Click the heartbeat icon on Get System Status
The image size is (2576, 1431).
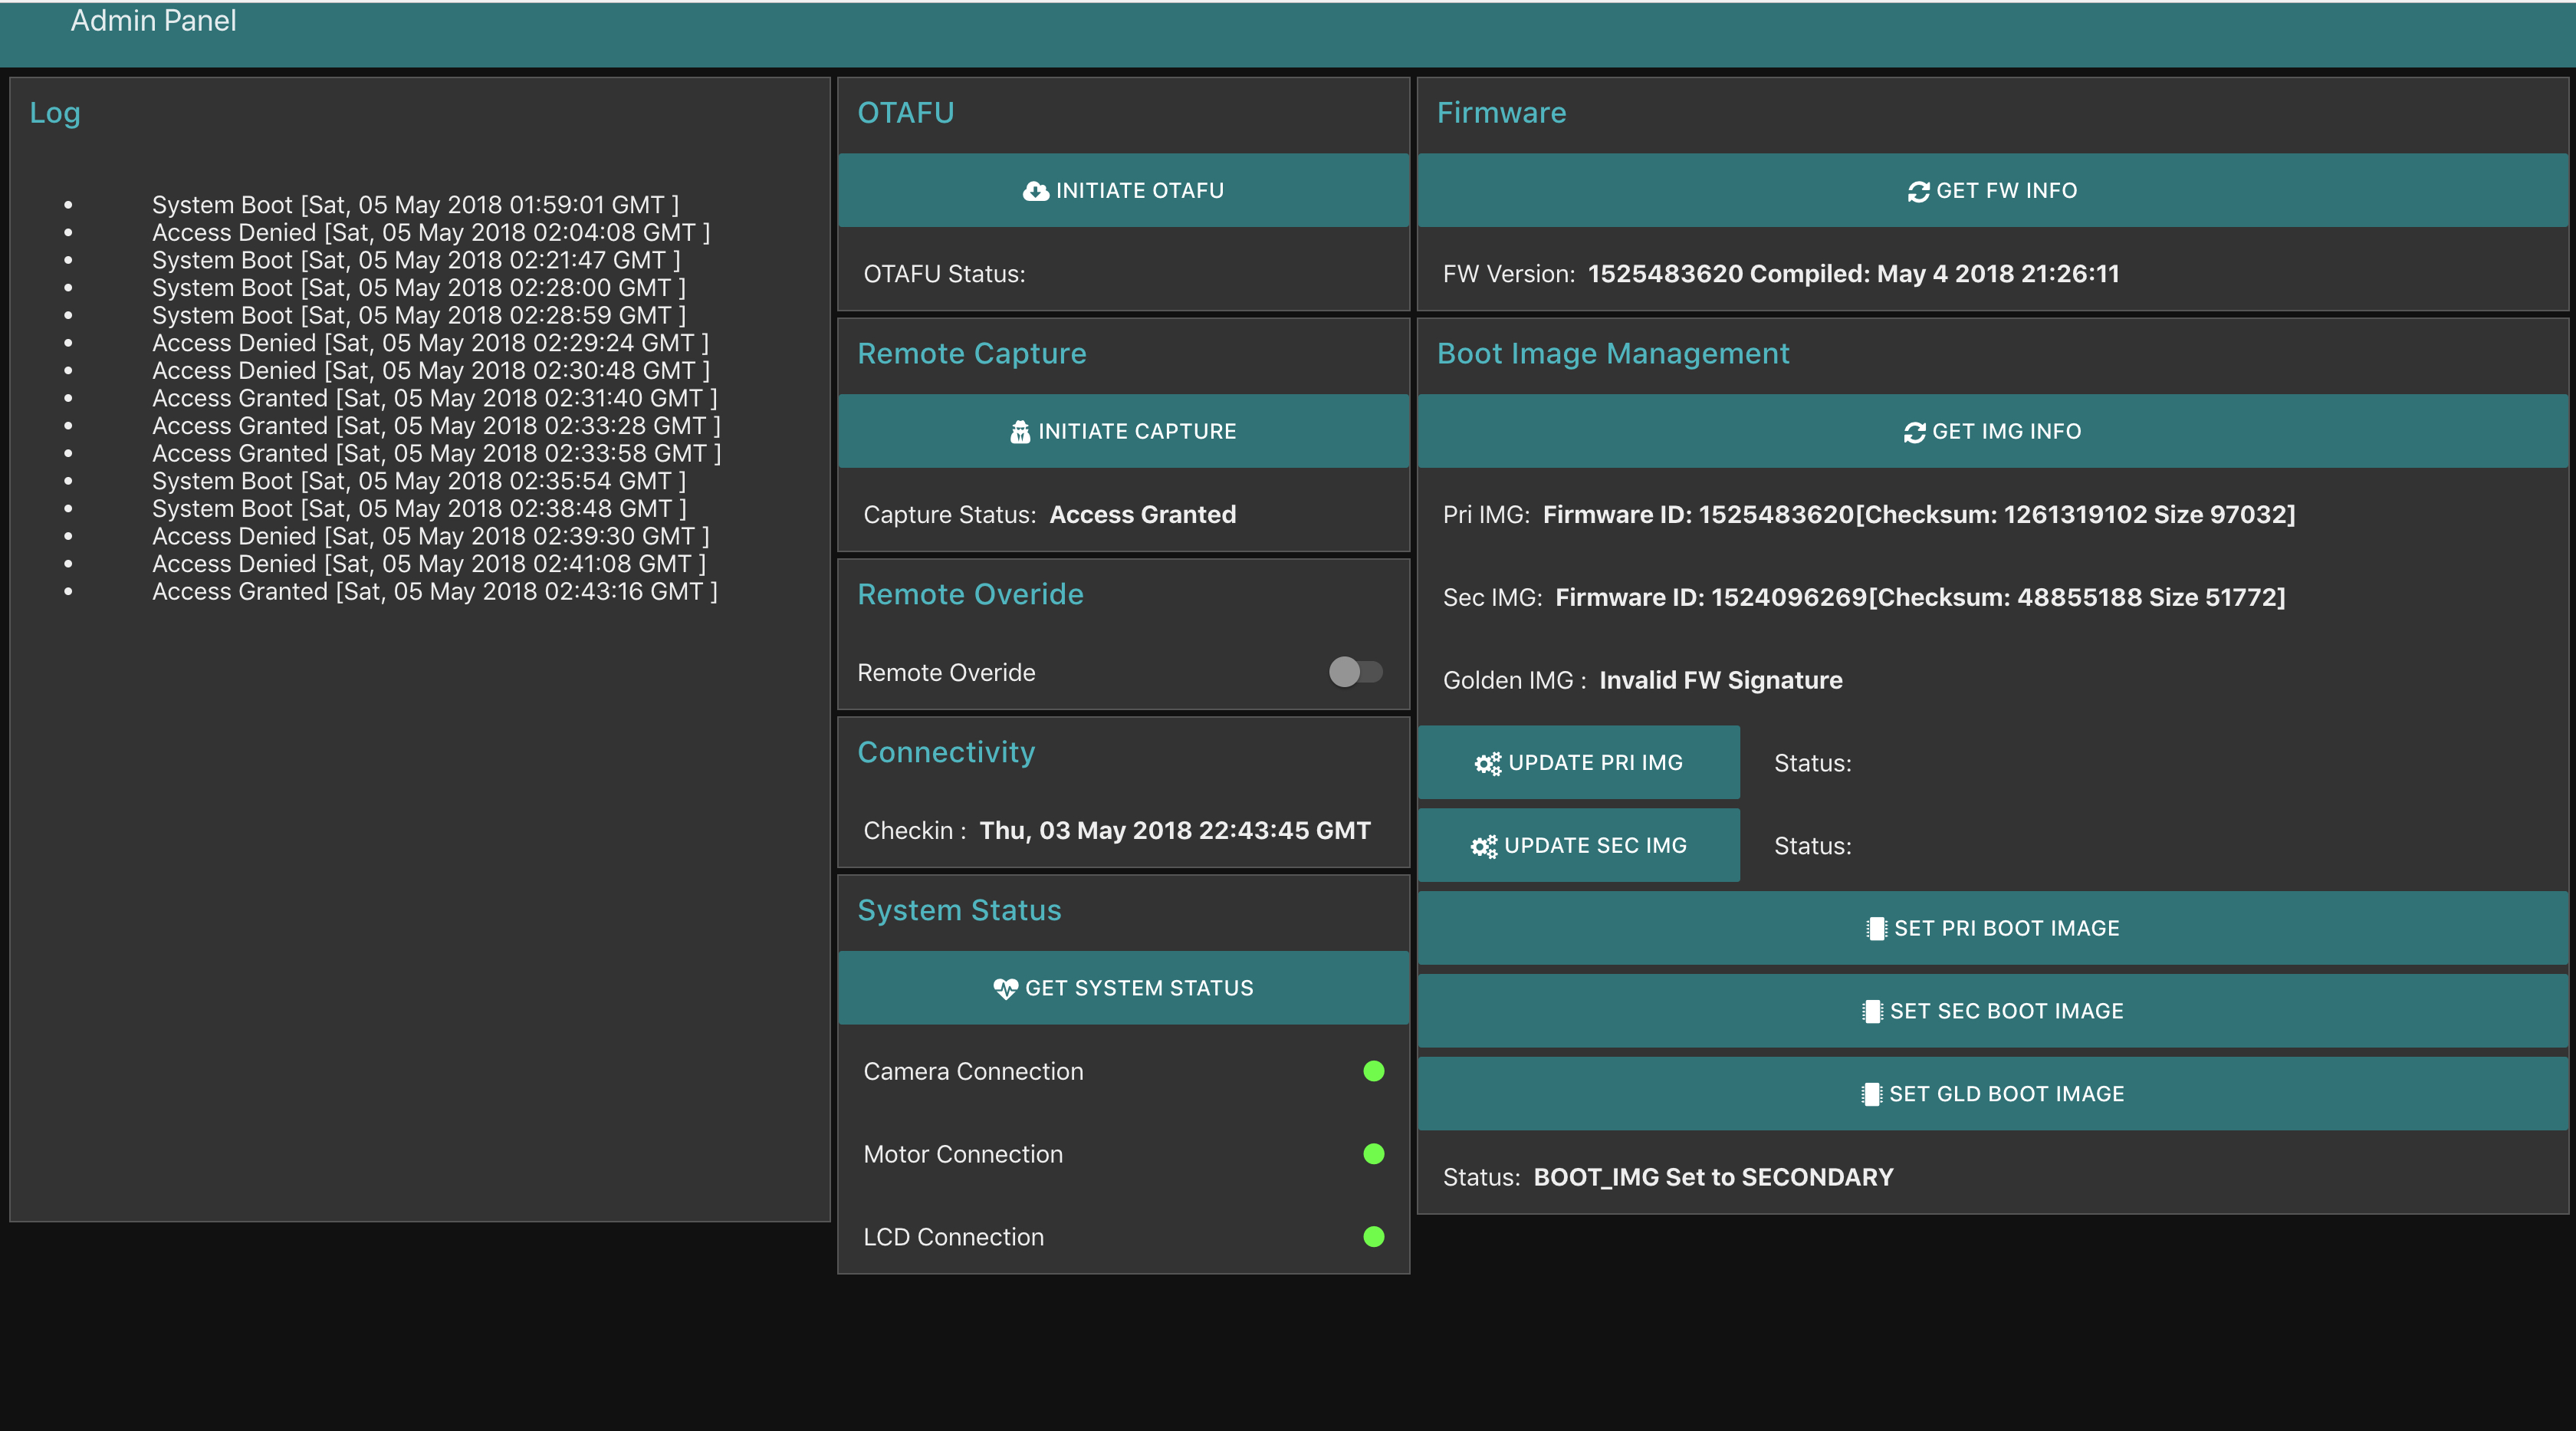(1005, 989)
